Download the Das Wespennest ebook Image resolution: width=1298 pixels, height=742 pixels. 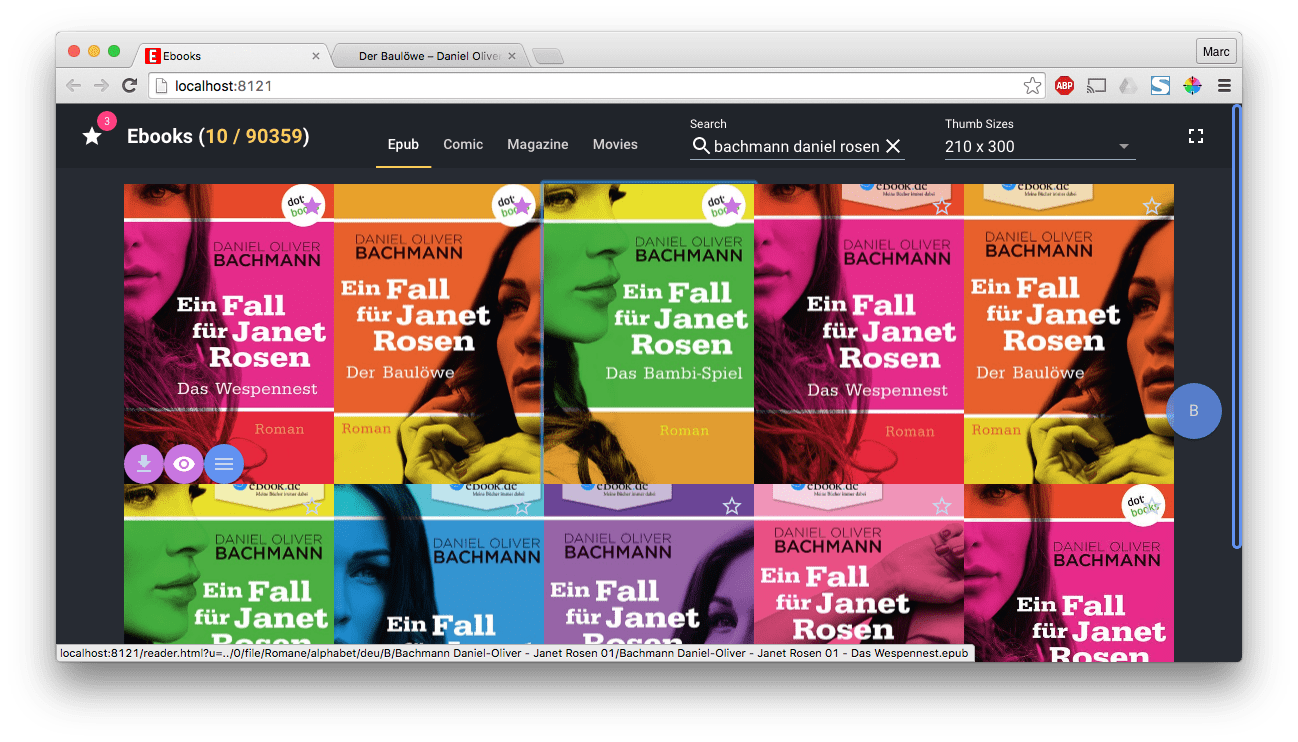point(144,464)
